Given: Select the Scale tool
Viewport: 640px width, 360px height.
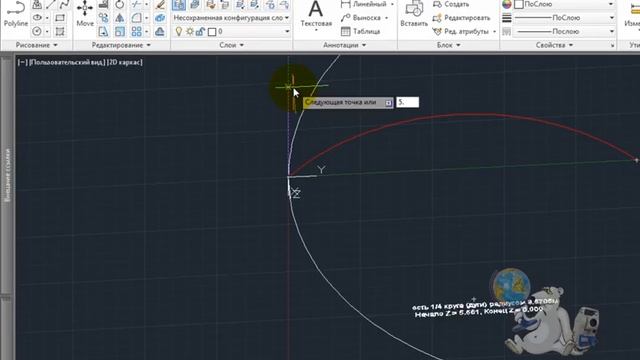Looking at the screenshot, I should click(x=120, y=31).
